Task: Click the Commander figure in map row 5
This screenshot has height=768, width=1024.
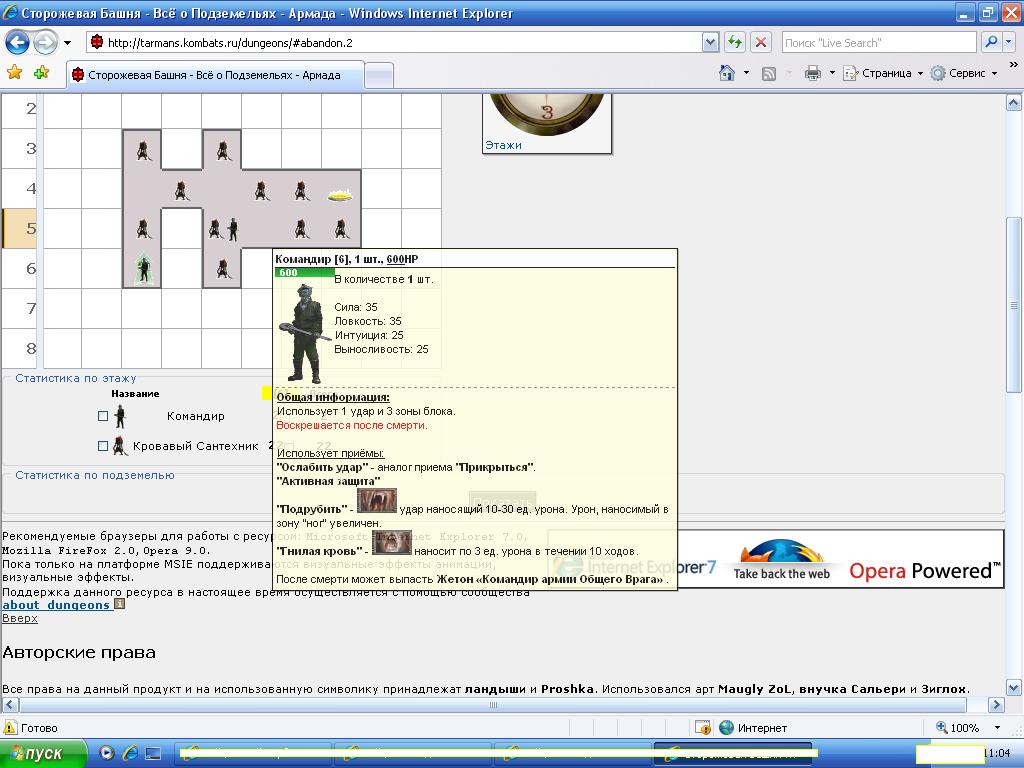Action: point(233,229)
